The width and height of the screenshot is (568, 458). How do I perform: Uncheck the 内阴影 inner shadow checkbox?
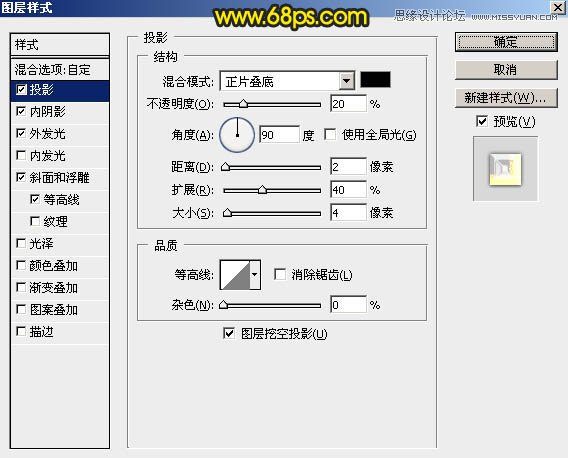pyautogui.click(x=21, y=112)
